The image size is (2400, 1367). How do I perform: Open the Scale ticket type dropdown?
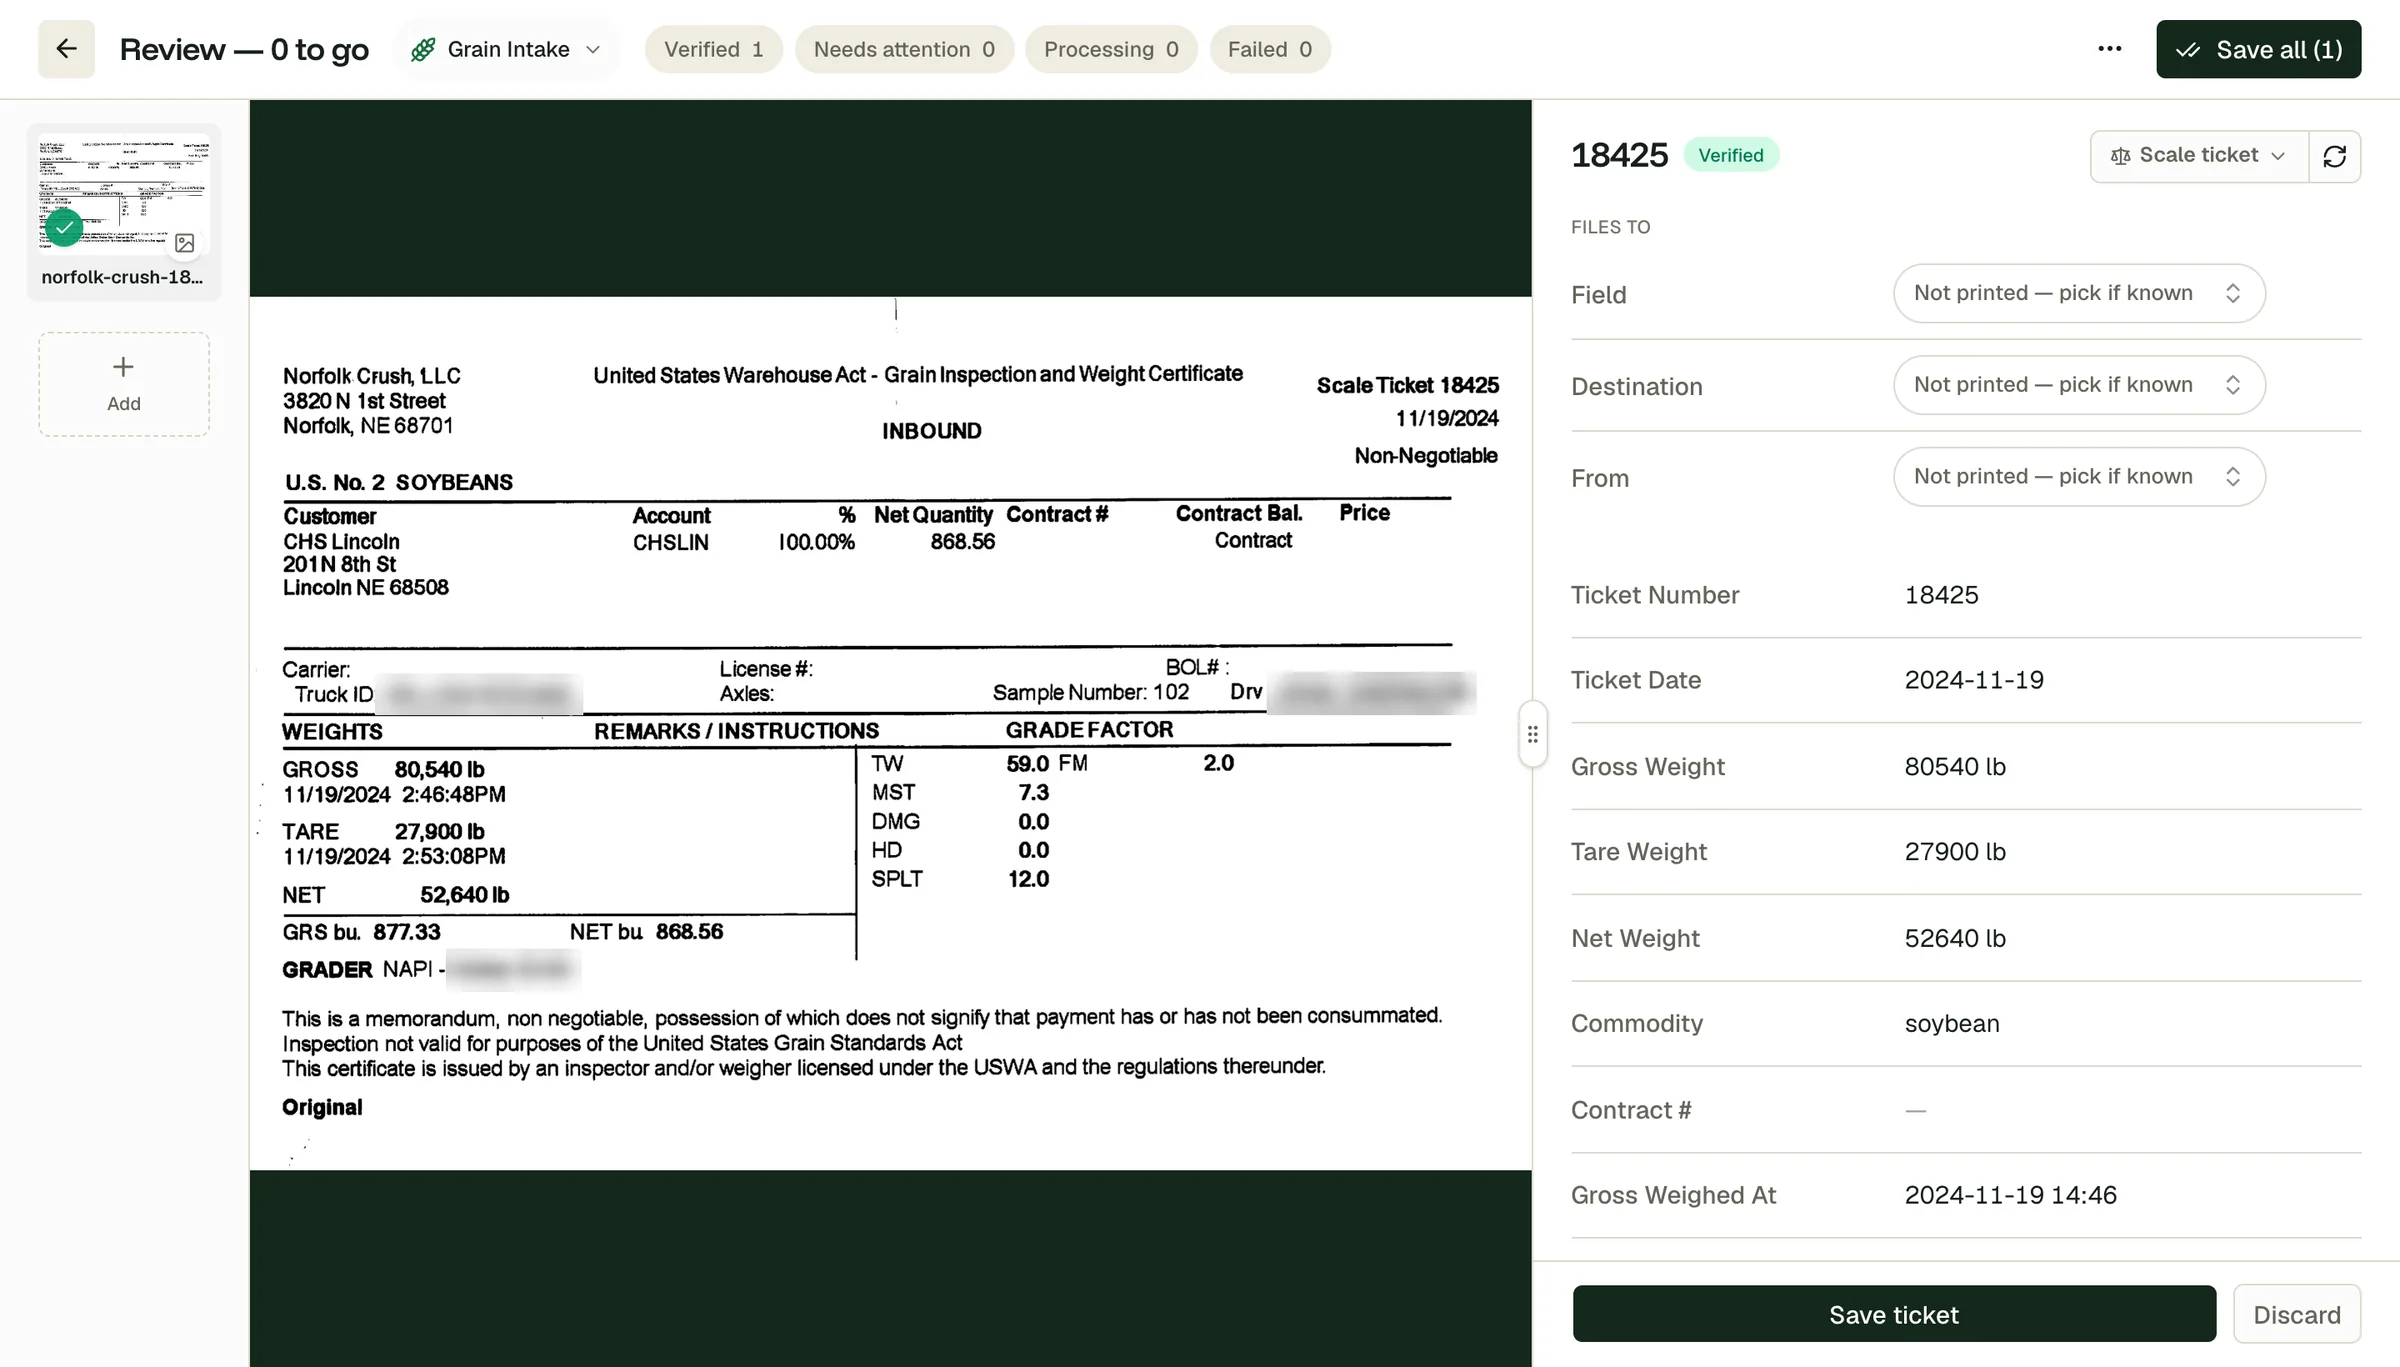2199,156
